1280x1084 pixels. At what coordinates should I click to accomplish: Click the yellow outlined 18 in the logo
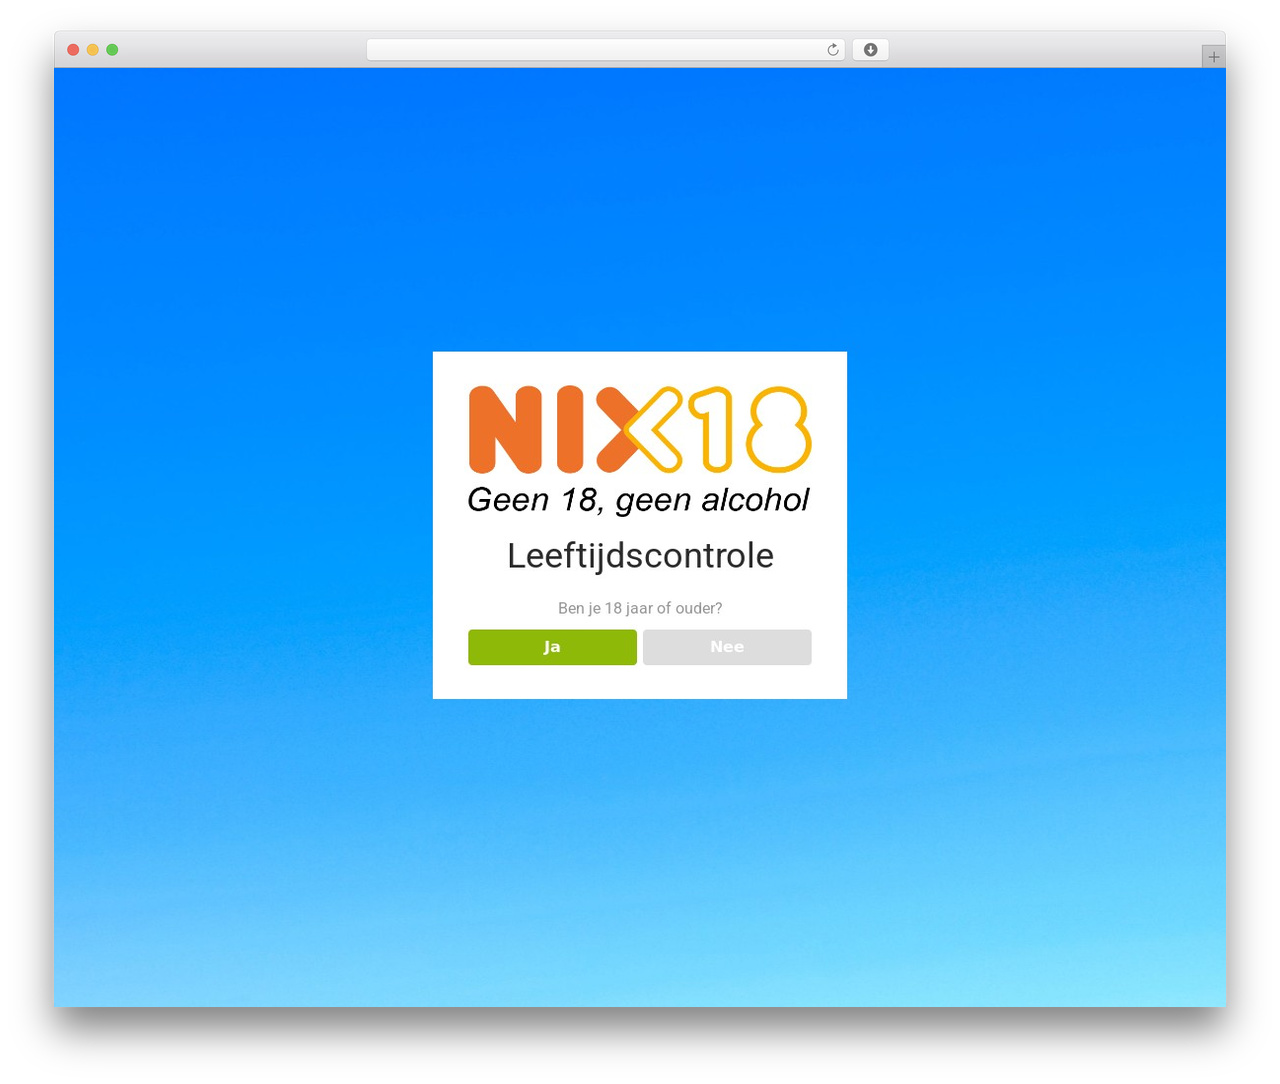755,430
